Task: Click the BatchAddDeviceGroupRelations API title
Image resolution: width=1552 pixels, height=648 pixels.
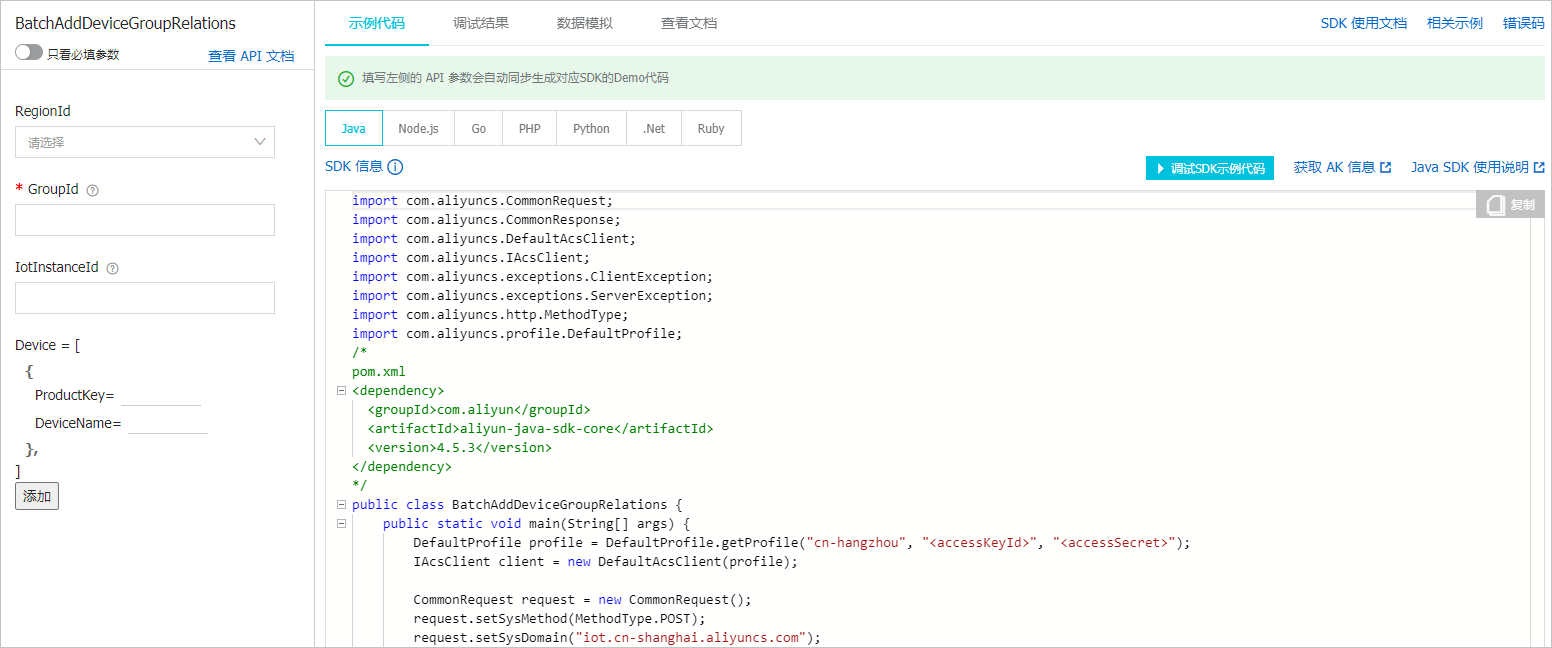Action: (126, 23)
